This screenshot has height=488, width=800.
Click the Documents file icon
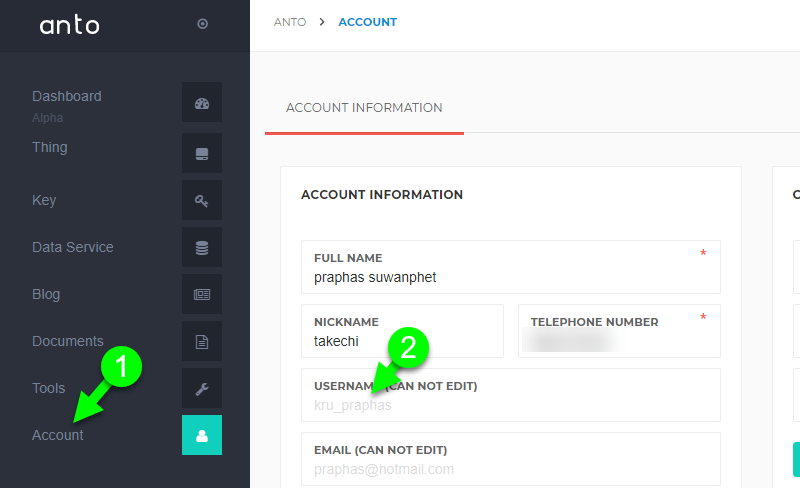point(202,342)
